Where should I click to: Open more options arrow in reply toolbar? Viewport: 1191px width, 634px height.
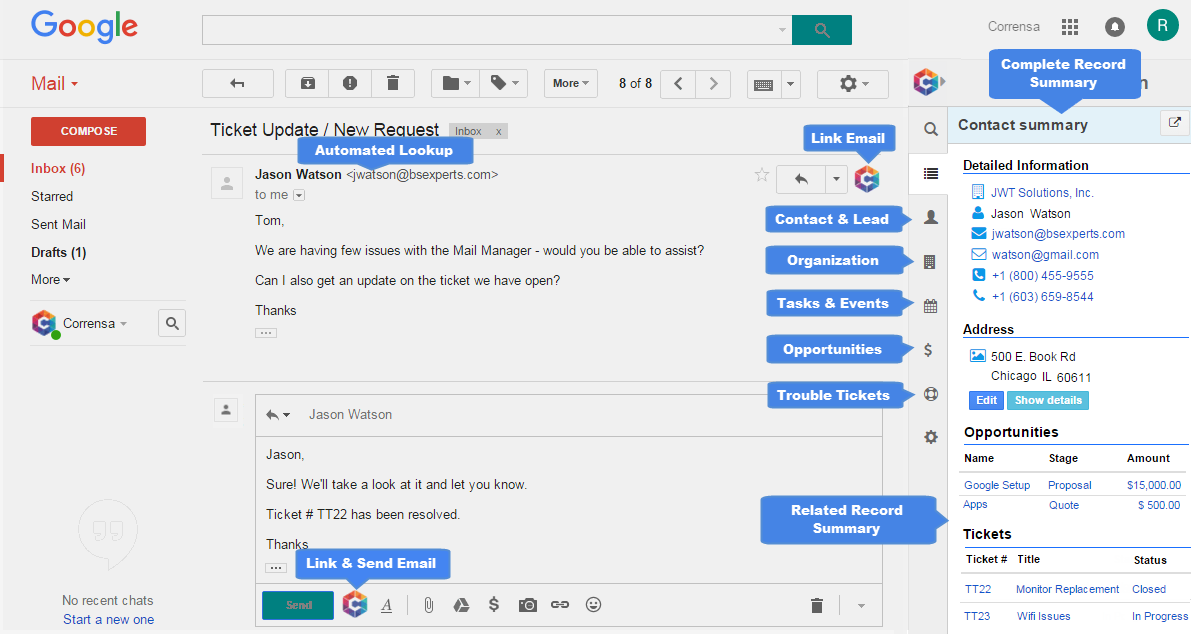(x=861, y=606)
